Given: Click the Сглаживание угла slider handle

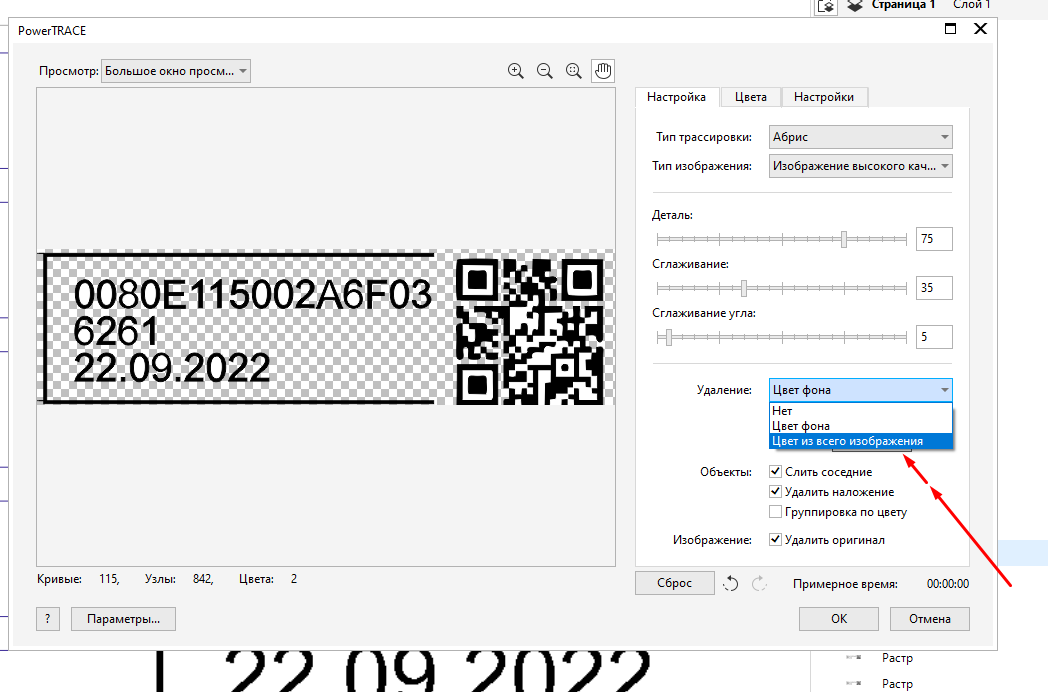Looking at the screenshot, I should click(668, 337).
